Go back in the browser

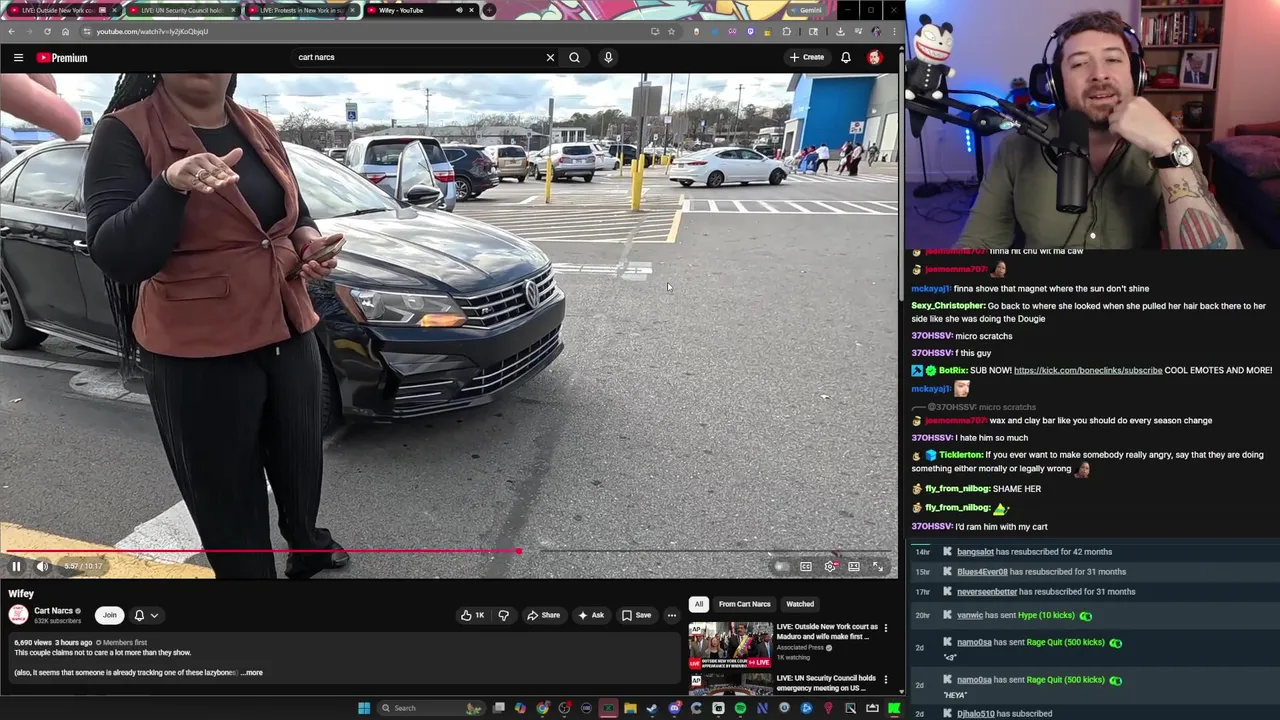[x=11, y=31]
